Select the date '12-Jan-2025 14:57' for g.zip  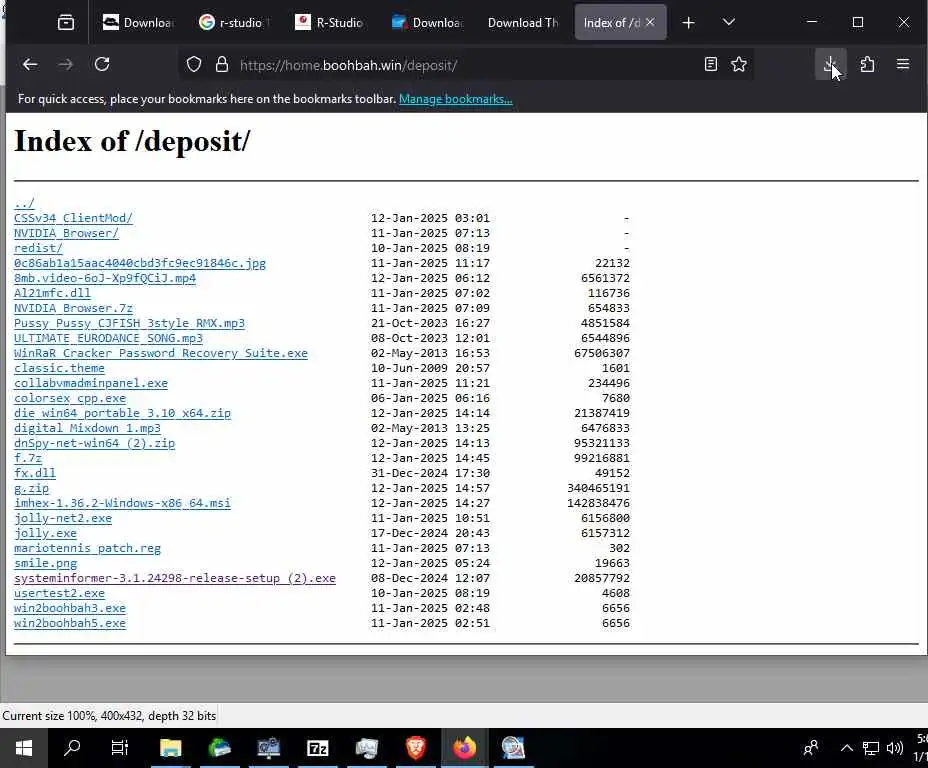tap(430, 488)
